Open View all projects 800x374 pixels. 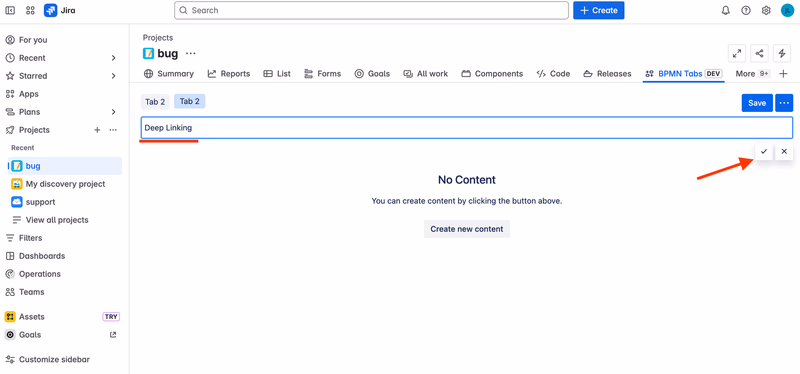click(57, 220)
